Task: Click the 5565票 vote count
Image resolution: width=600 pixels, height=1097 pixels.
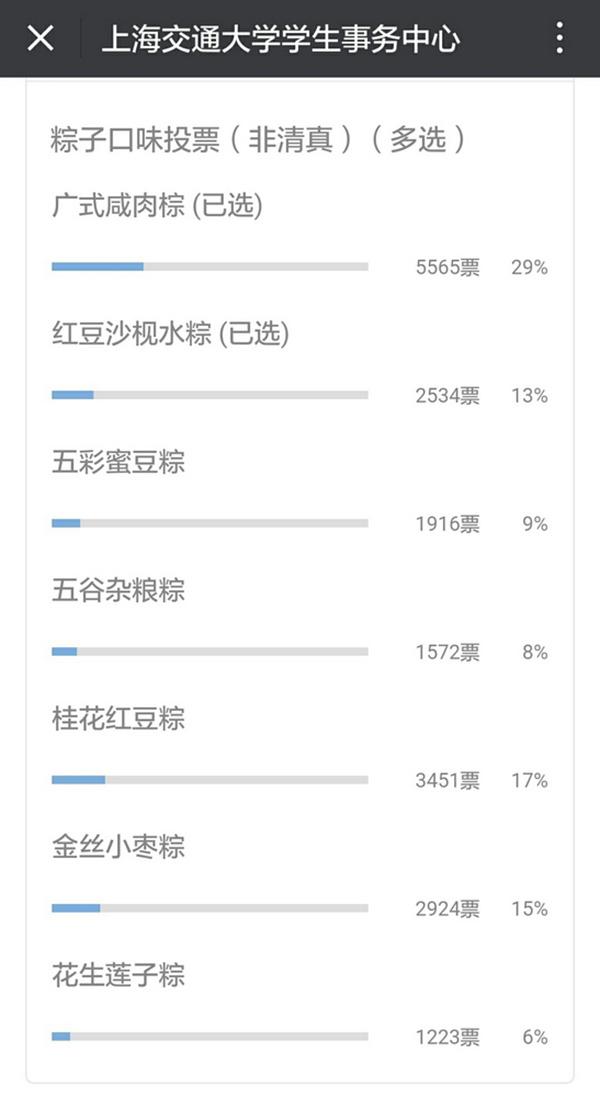Action: tap(447, 267)
